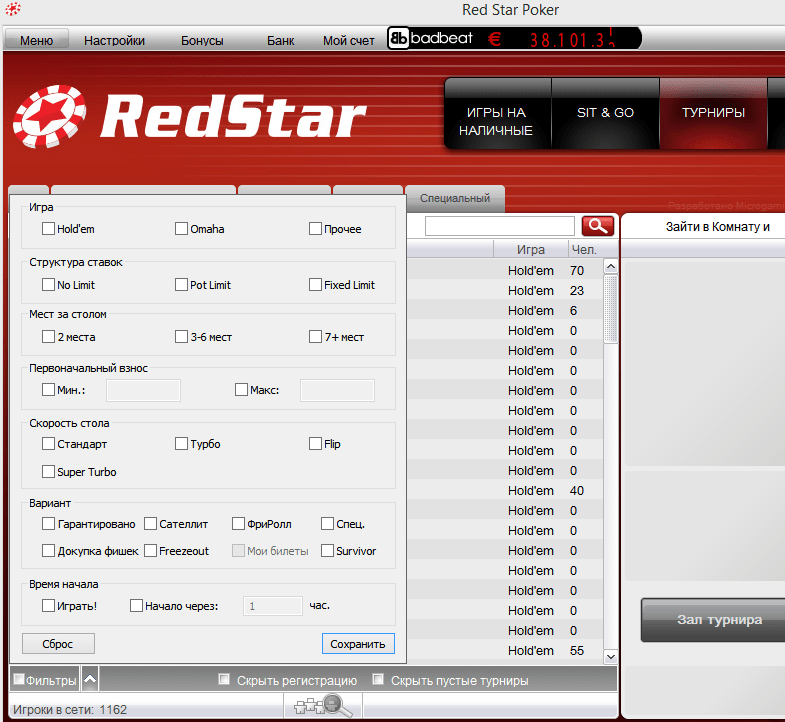Click the Сброс reset button
The image size is (785, 722).
[x=58, y=643]
